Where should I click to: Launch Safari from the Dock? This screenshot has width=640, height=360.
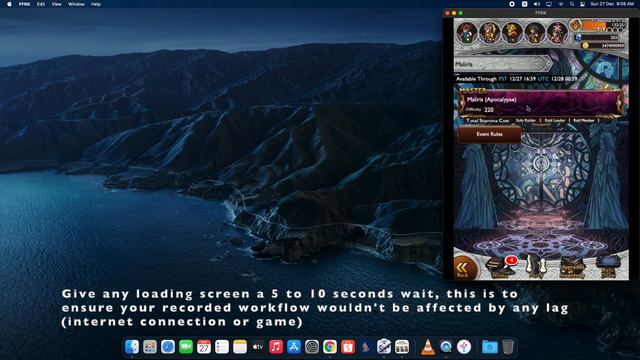tap(168, 347)
